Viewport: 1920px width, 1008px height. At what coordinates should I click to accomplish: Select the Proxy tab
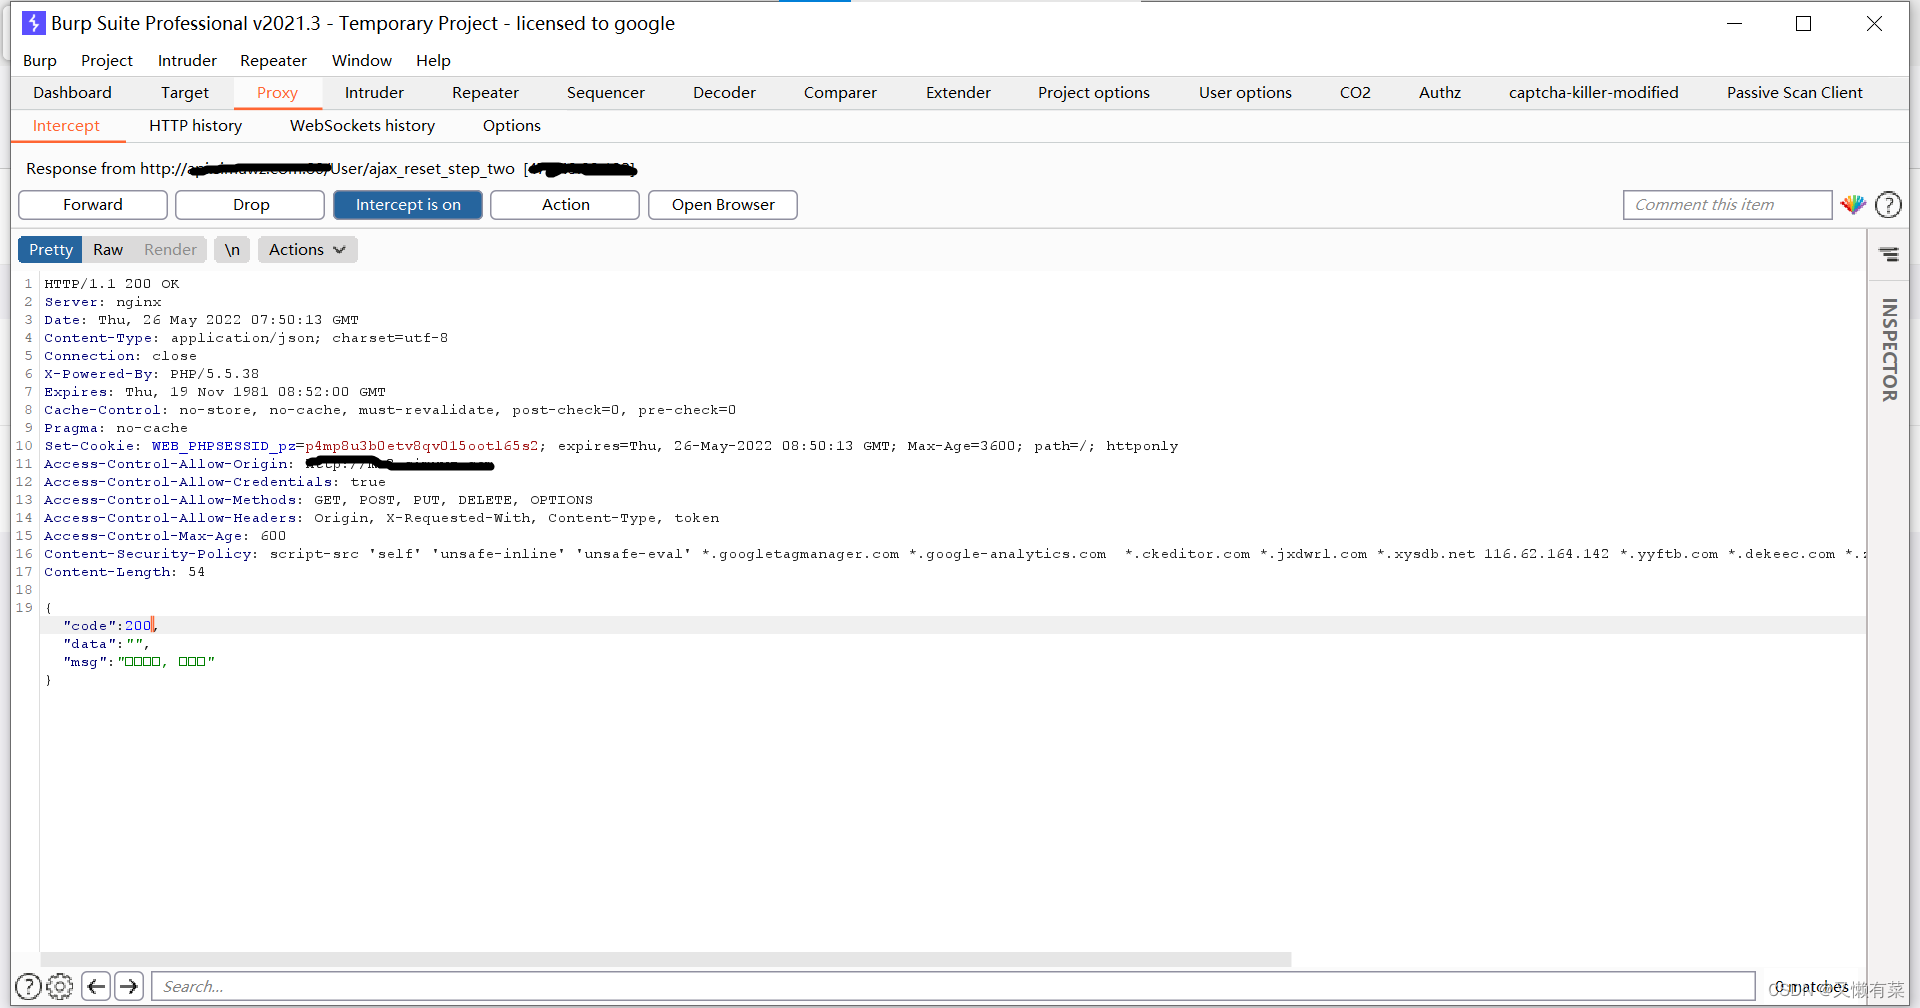(277, 93)
